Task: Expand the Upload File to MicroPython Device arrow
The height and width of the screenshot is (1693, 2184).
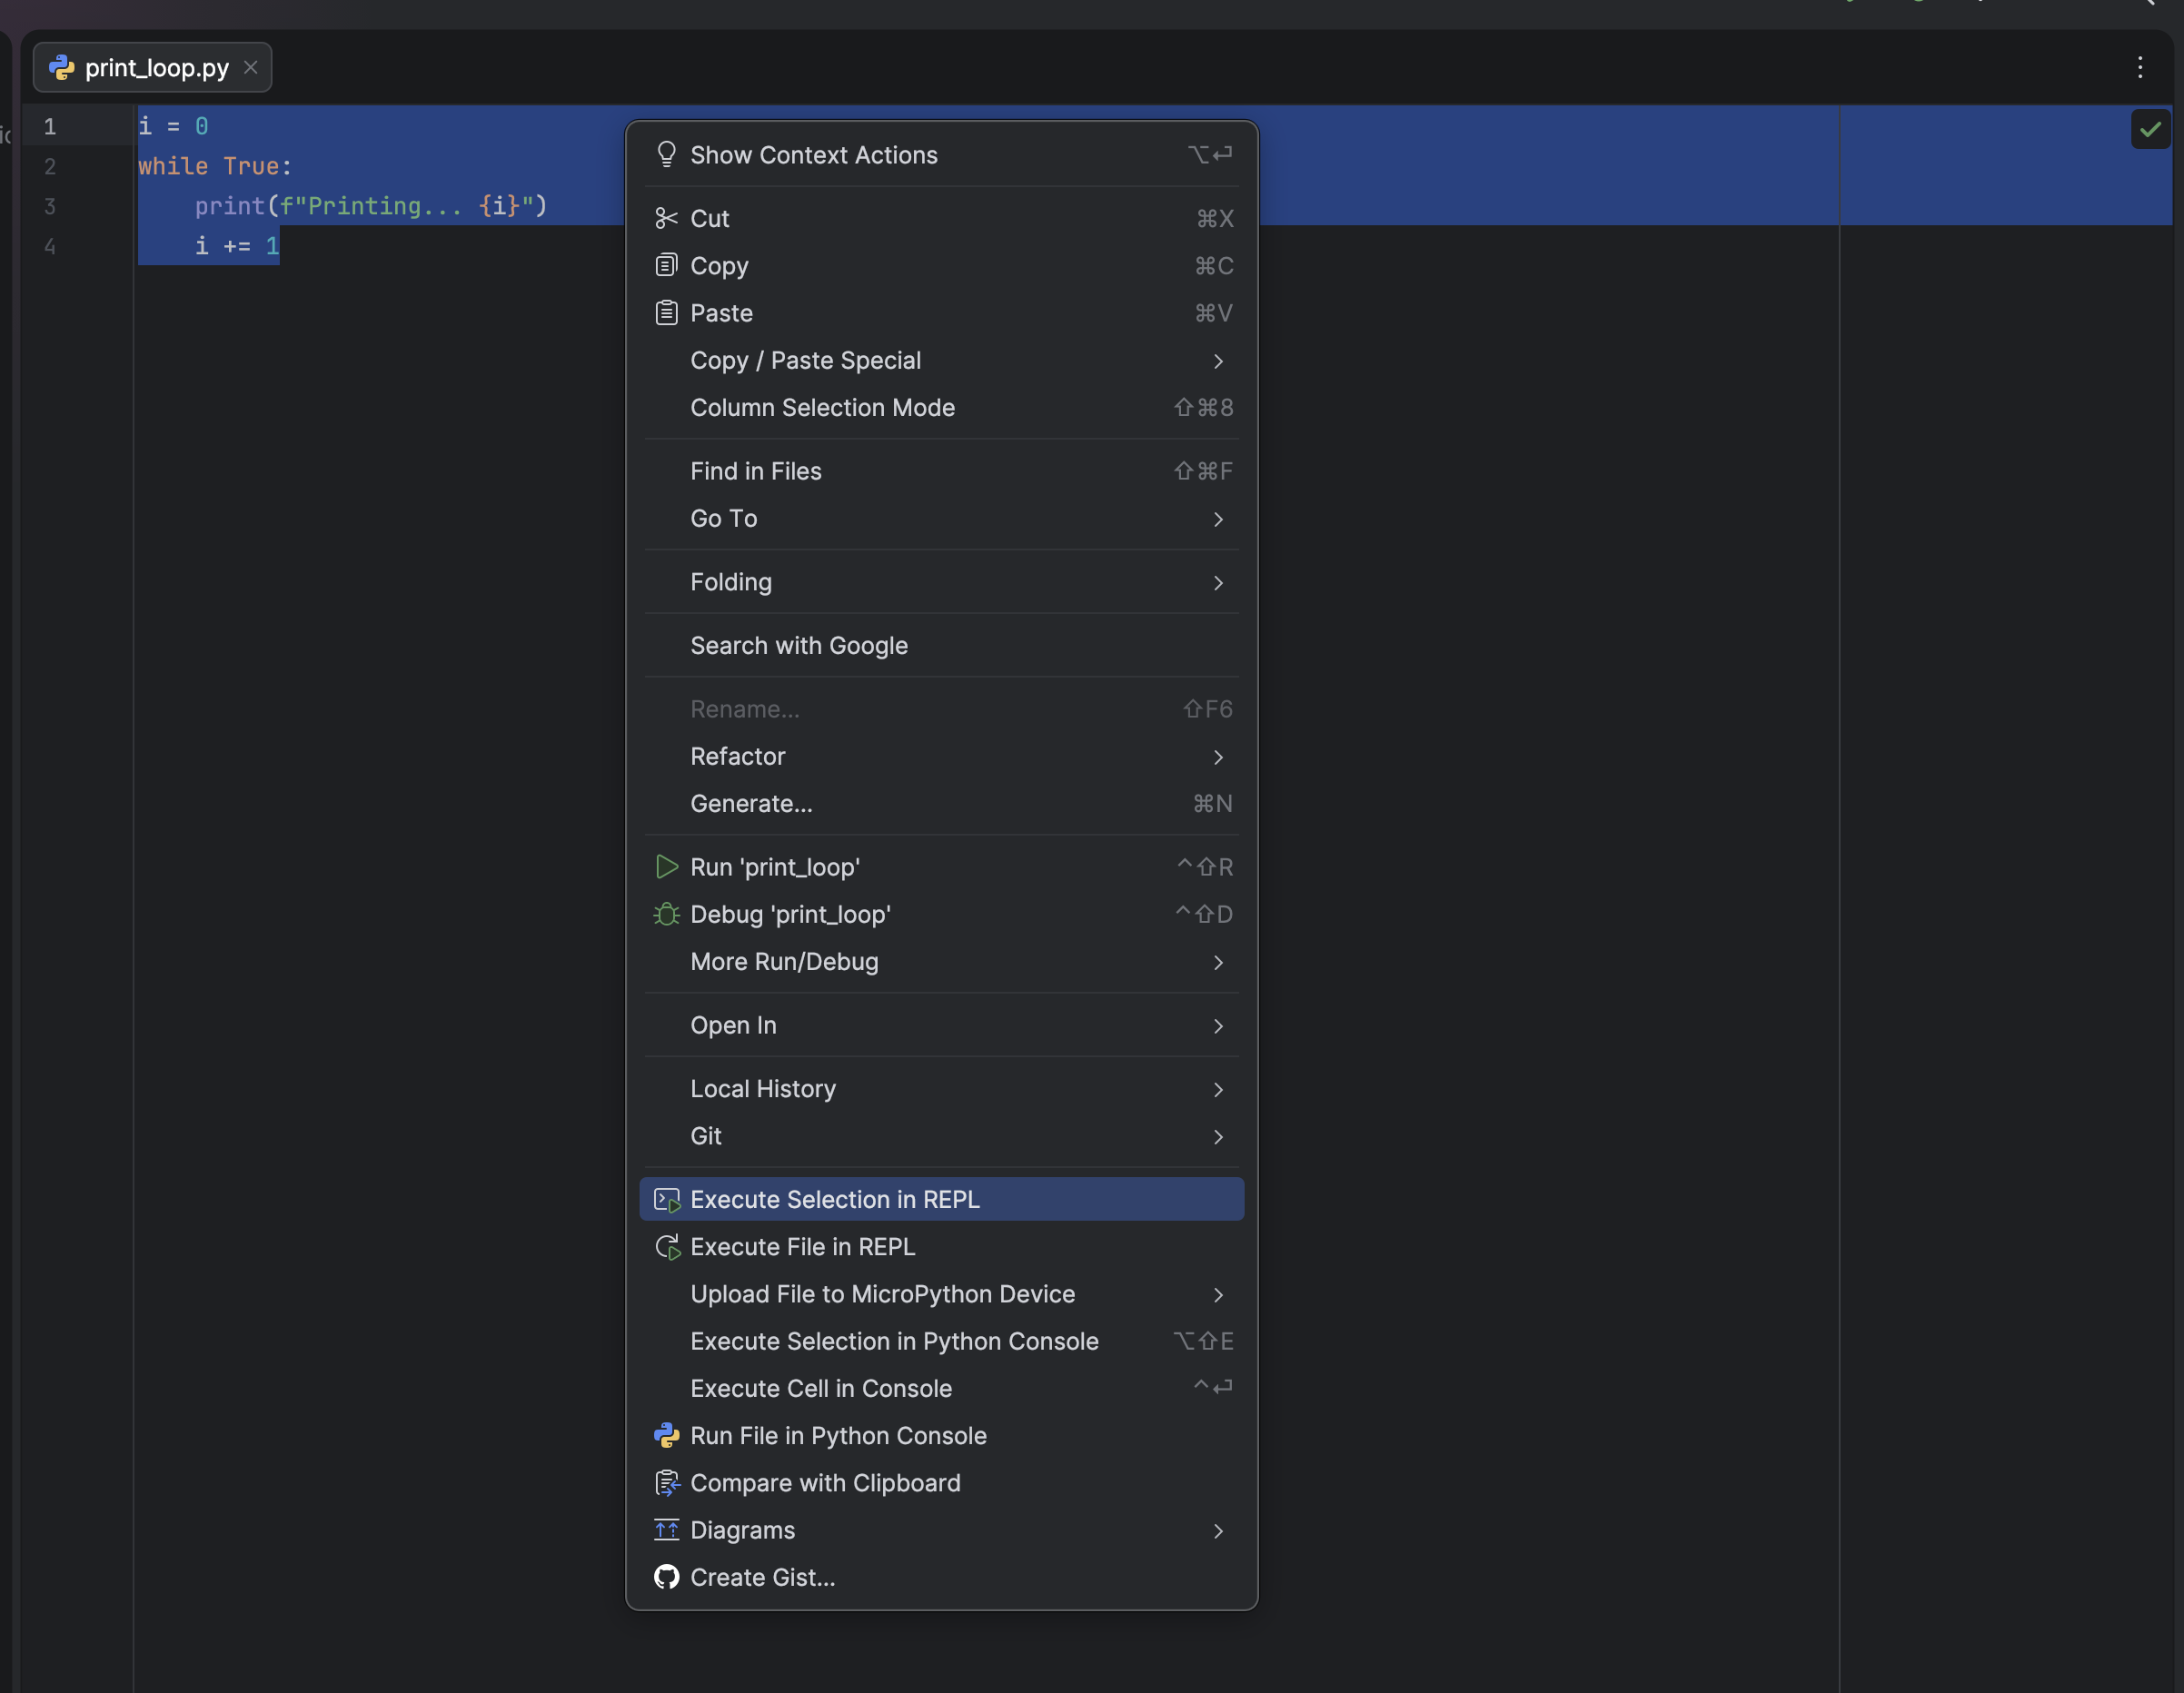Action: point(1218,1295)
